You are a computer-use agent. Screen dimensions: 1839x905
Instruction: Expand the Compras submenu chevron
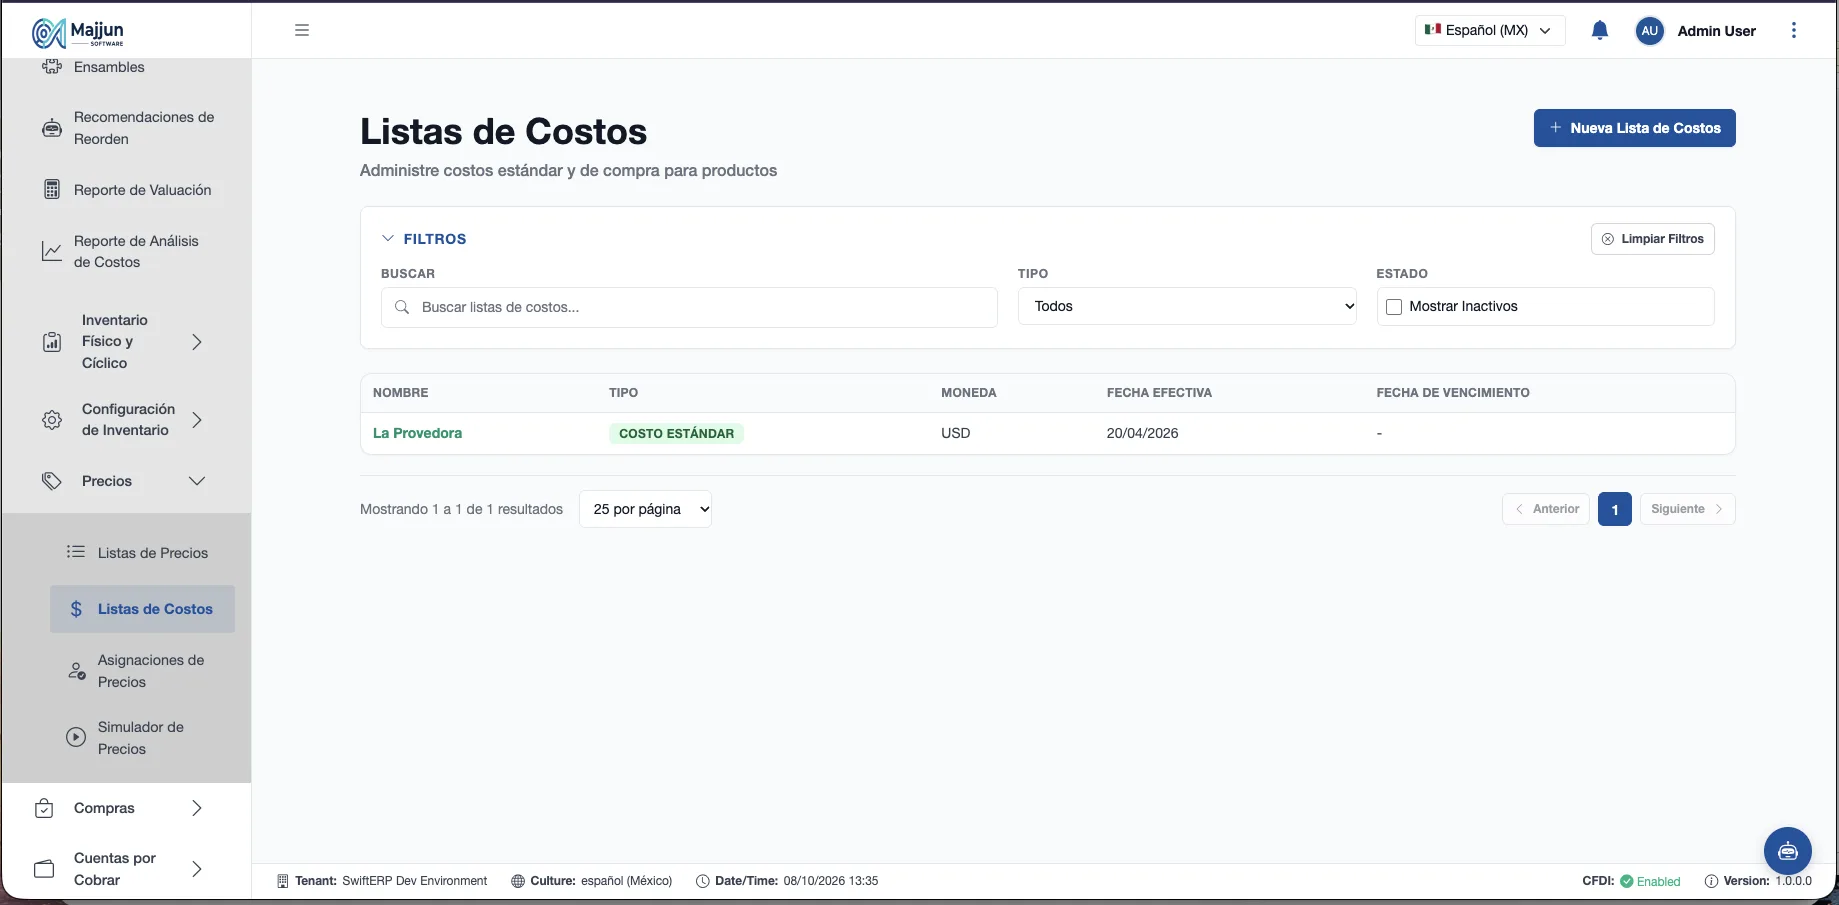pyautogui.click(x=197, y=808)
